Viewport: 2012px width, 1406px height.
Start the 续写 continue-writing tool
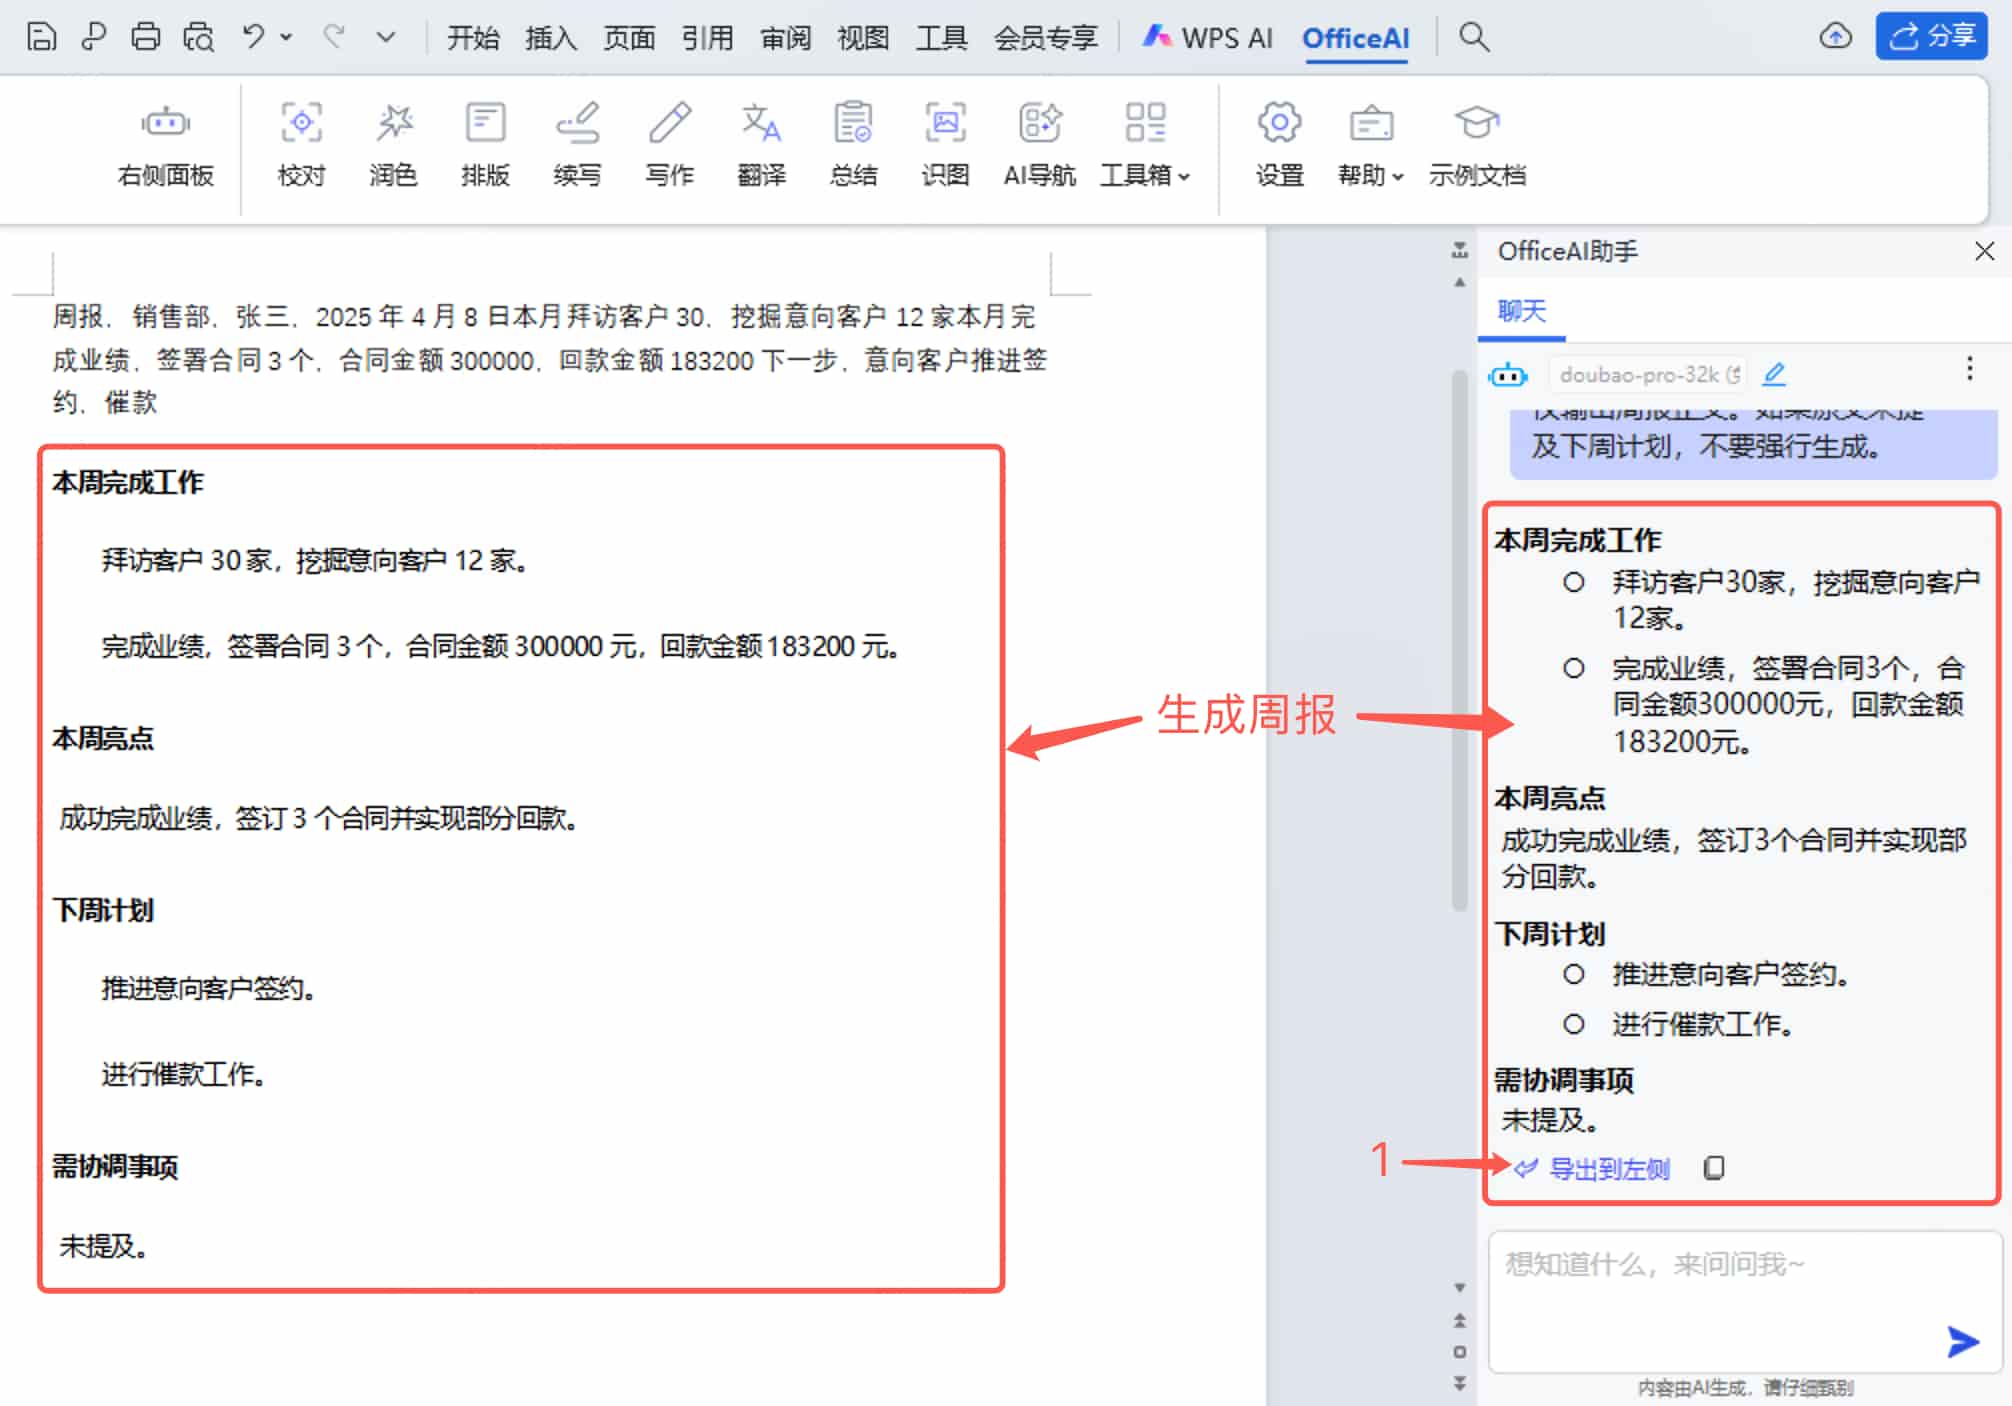click(x=577, y=143)
